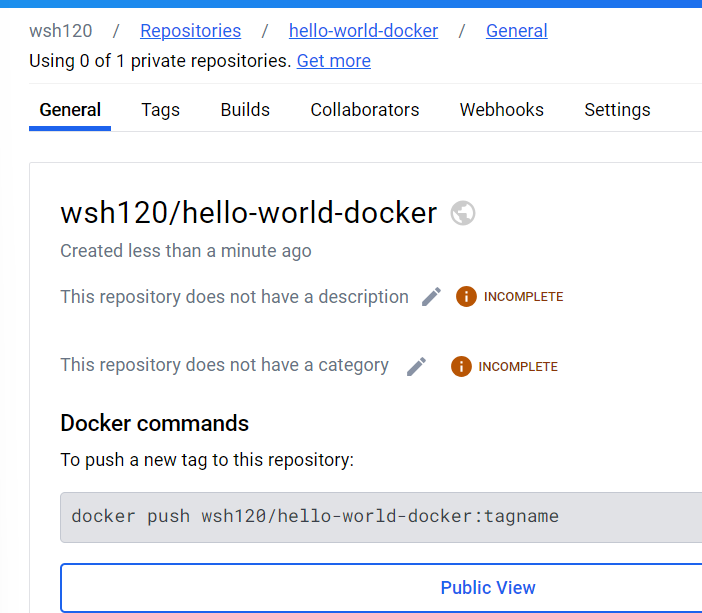Click 'To push a new tag to this repository:'
Image resolution: width=702 pixels, height=613 pixels.
point(207,460)
